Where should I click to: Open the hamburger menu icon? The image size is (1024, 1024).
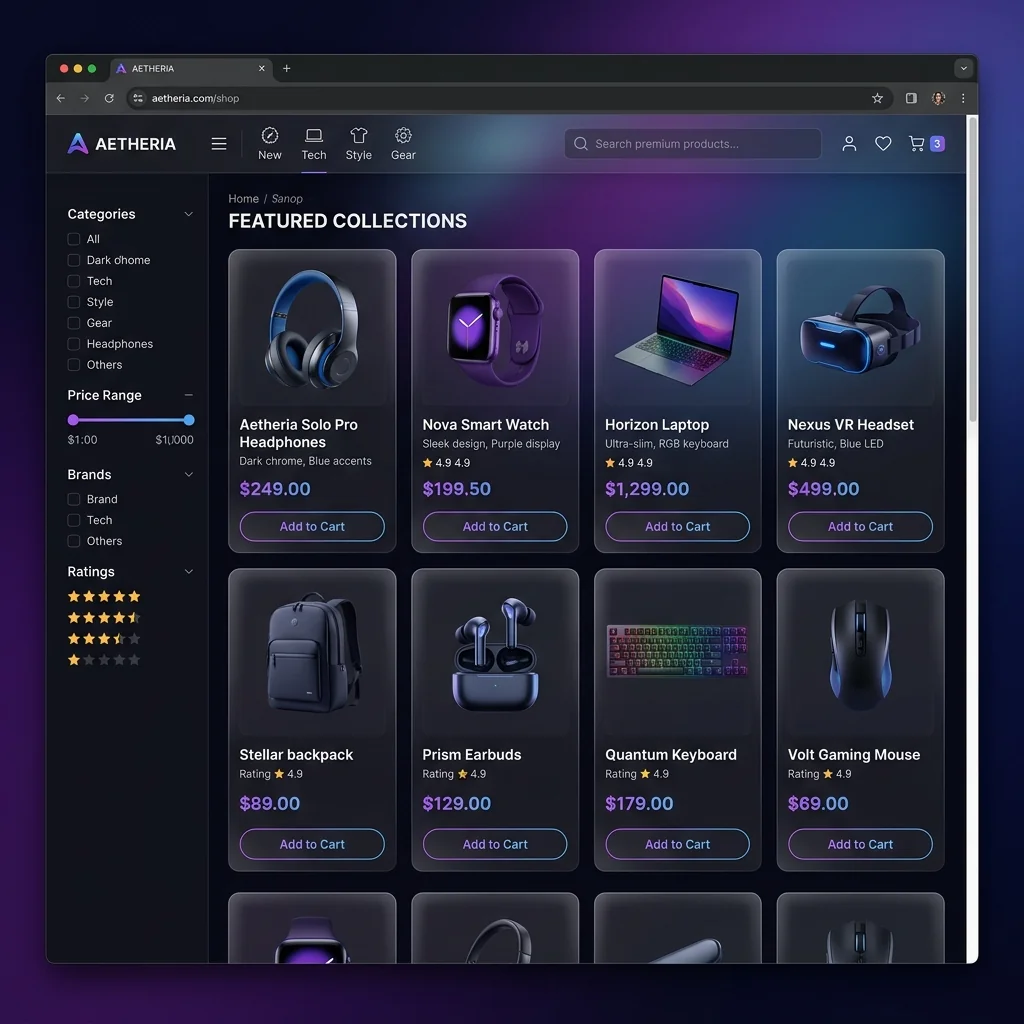[x=219, y=144]
